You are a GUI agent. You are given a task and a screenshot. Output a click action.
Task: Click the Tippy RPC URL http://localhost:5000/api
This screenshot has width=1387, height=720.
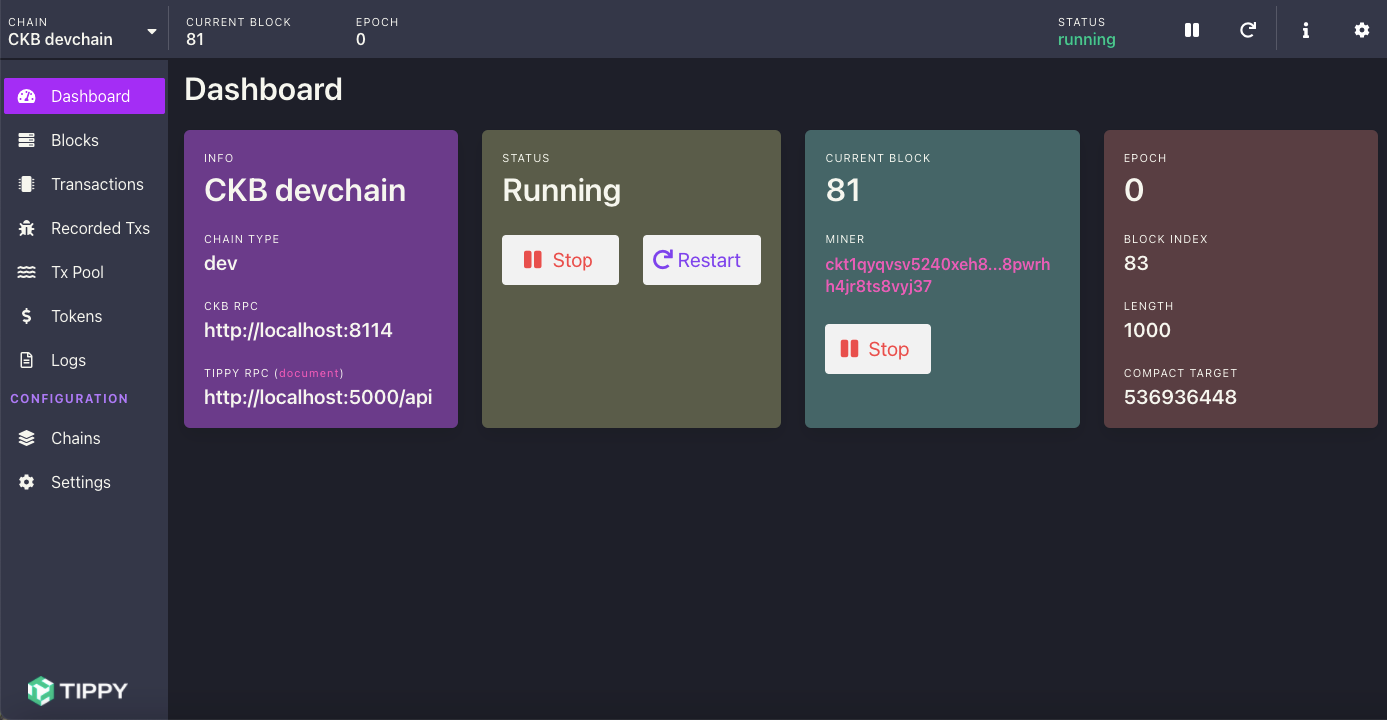click(x=318, y=397)
